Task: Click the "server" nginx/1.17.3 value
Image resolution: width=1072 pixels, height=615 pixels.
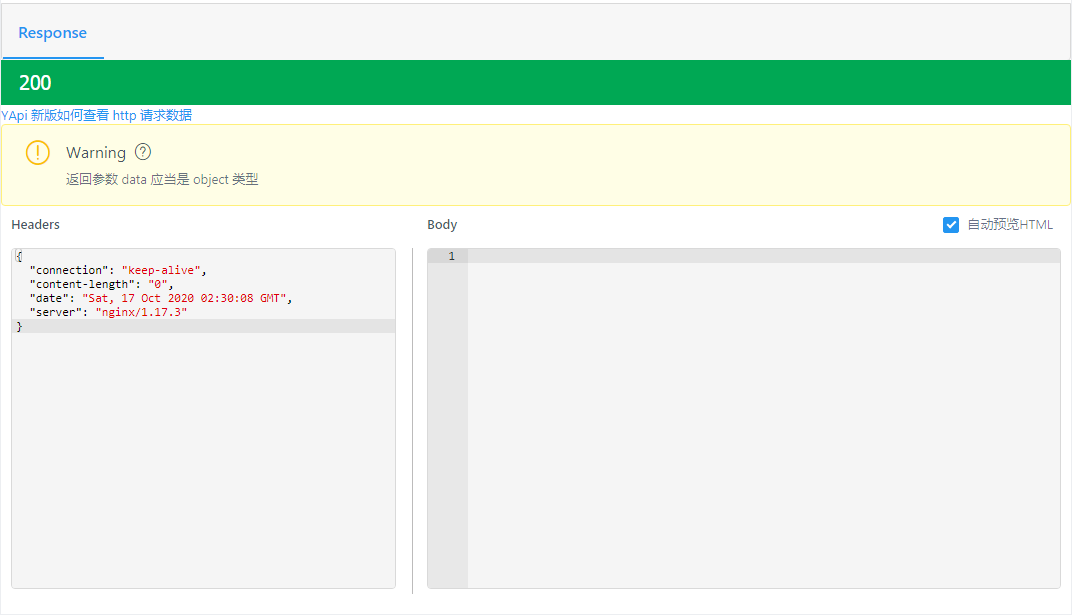Action: [x=141, y=312]
